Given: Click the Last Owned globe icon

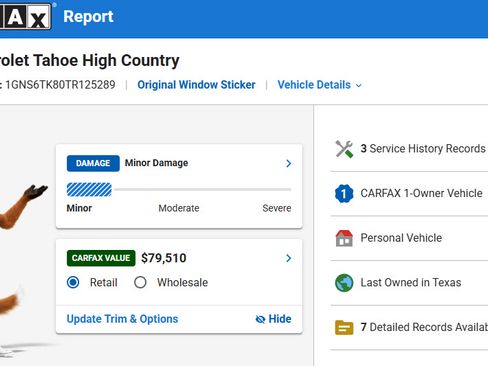Looking at the screenshot, I should click(x=344, y=283).
